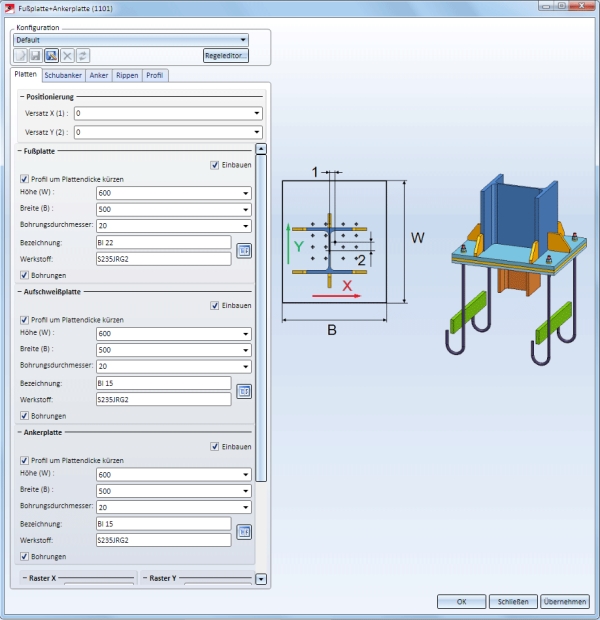This screenshot has width=600, height=620.
Task: Click the save configuration as icon
Action: (x=51, y=56)
